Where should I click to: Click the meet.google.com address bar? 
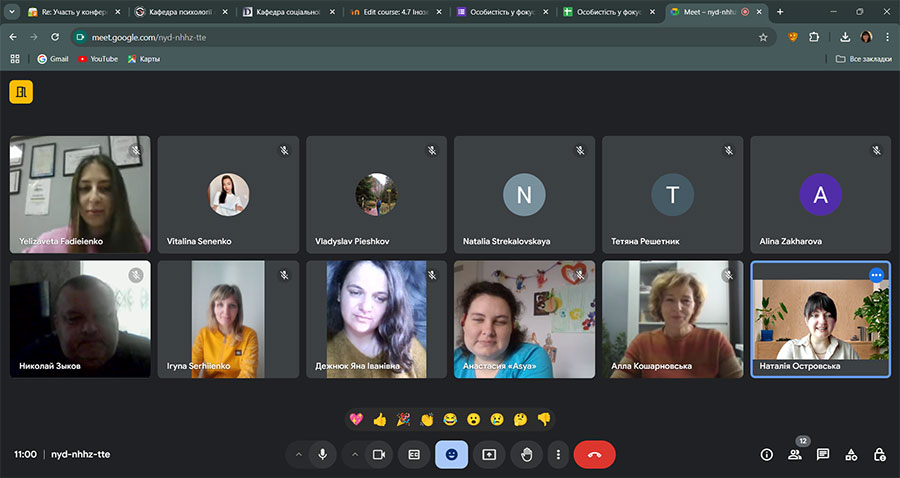pyautogui.click(x=422, y=37)
